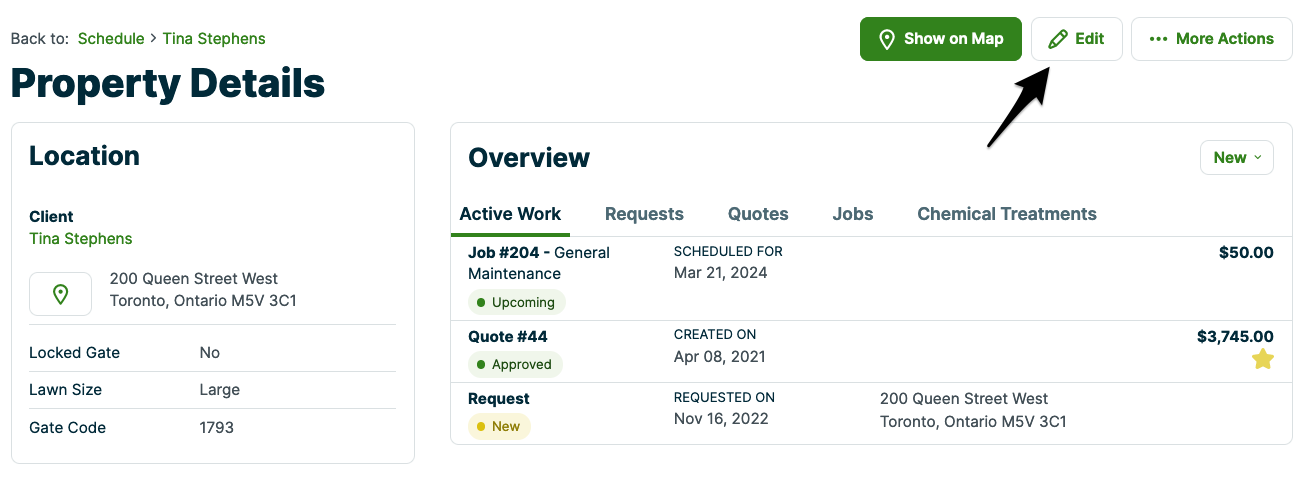View the Chemical Treatments tab

tap(1006, 214)
